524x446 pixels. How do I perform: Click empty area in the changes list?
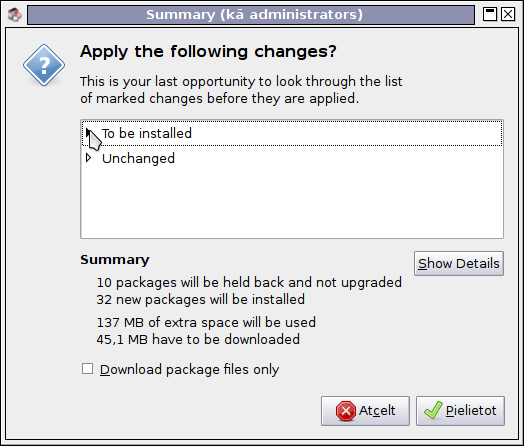coord(292,204)
